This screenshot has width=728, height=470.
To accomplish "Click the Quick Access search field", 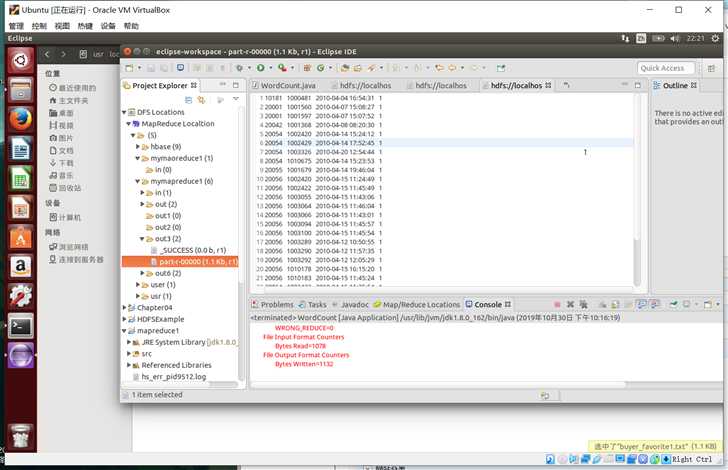I will tap(666, 68).
